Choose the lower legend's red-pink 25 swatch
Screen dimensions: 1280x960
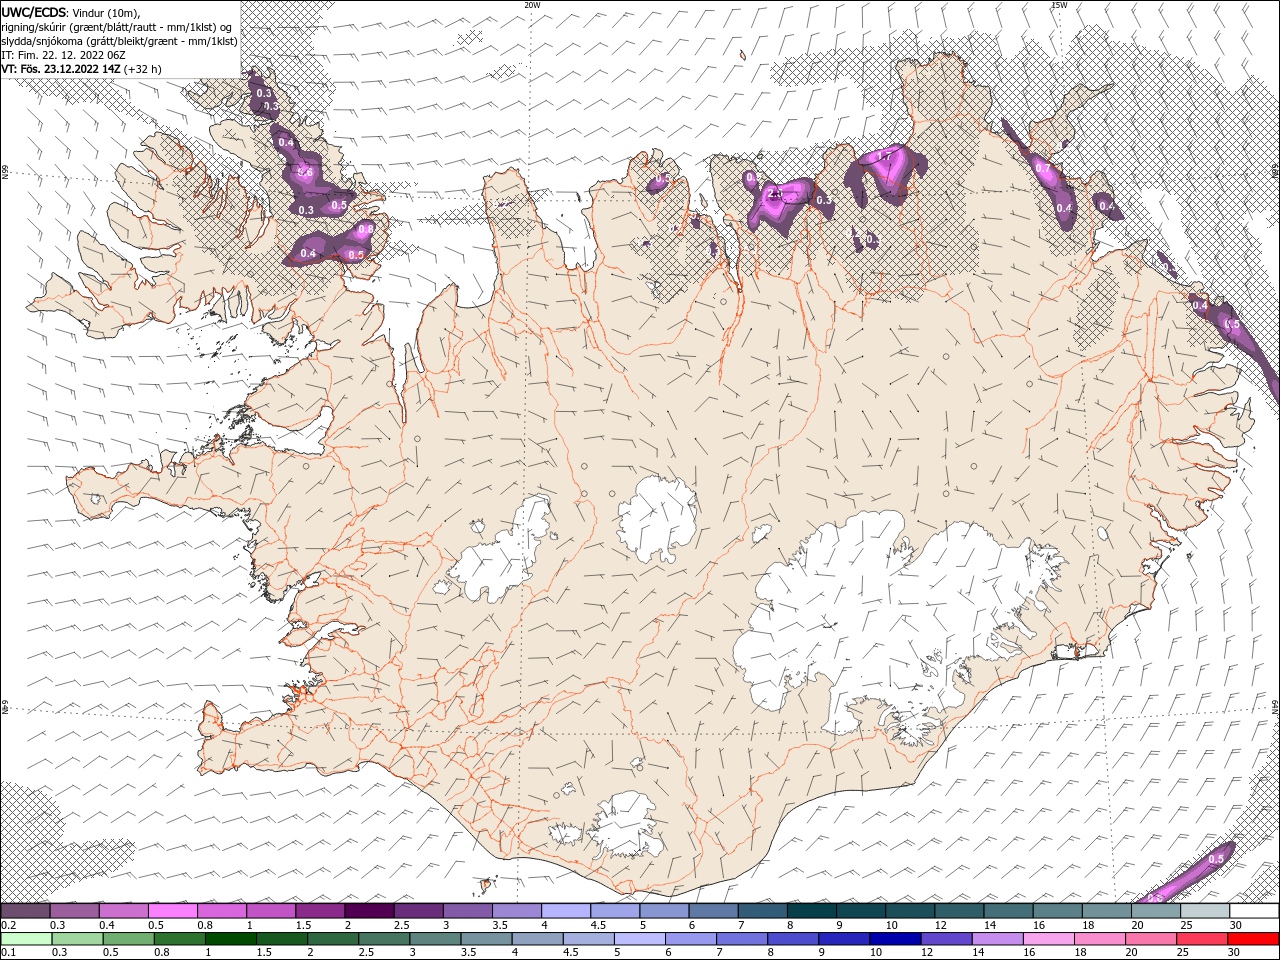(1200, 939)
